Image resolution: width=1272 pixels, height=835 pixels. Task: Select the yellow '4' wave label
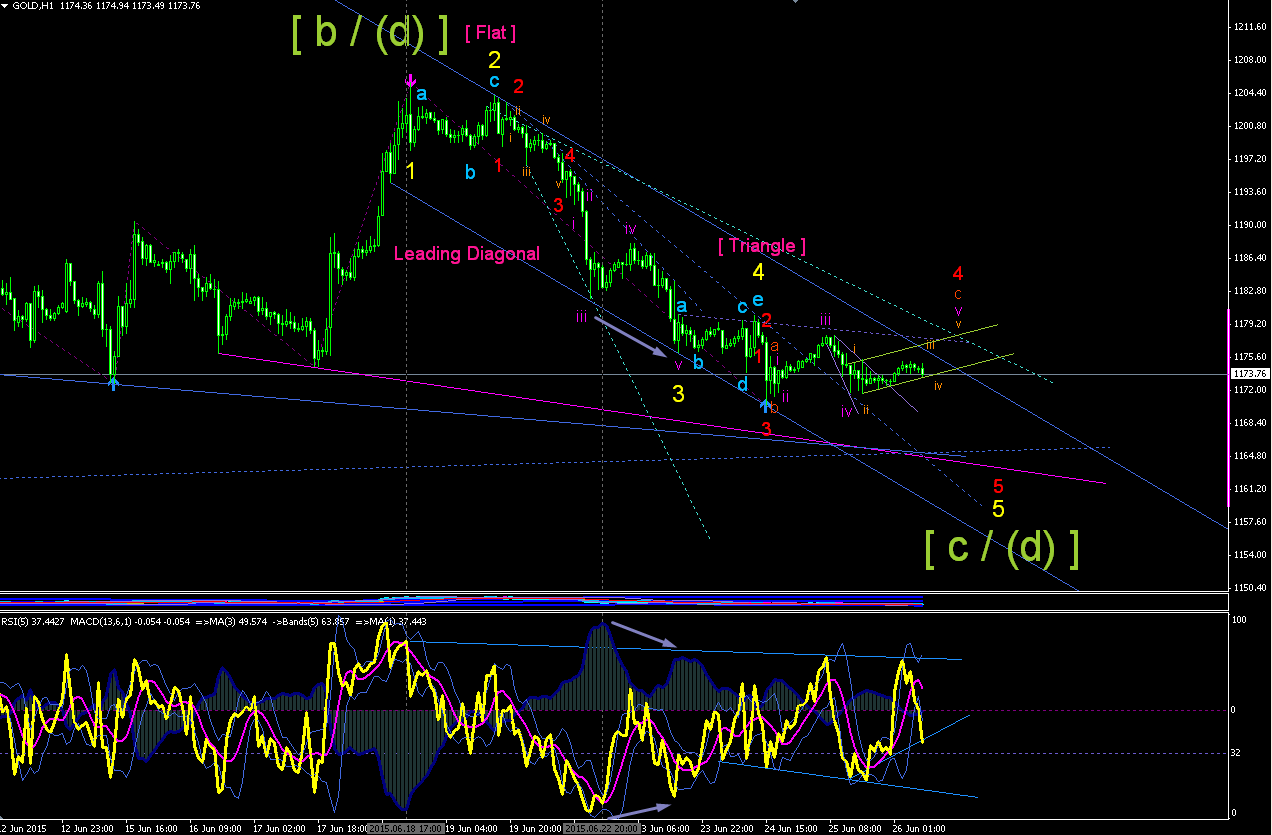click(x=758, y=272)
